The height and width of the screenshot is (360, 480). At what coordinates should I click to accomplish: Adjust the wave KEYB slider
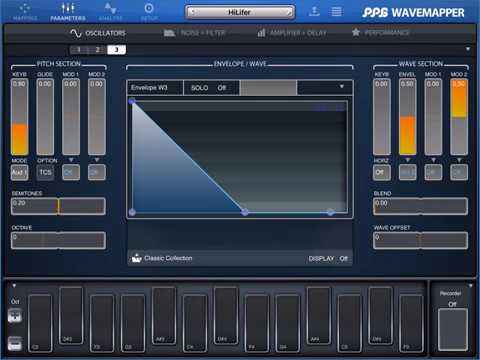[381, 117]
